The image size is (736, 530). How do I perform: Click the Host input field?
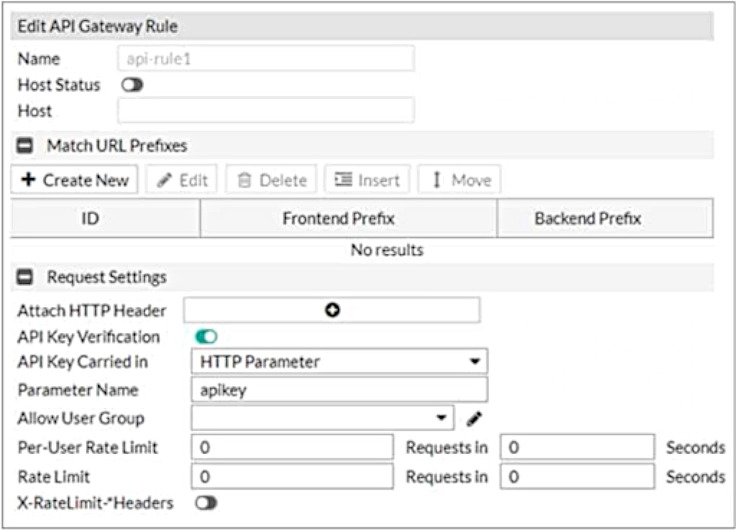click(265, 111)
